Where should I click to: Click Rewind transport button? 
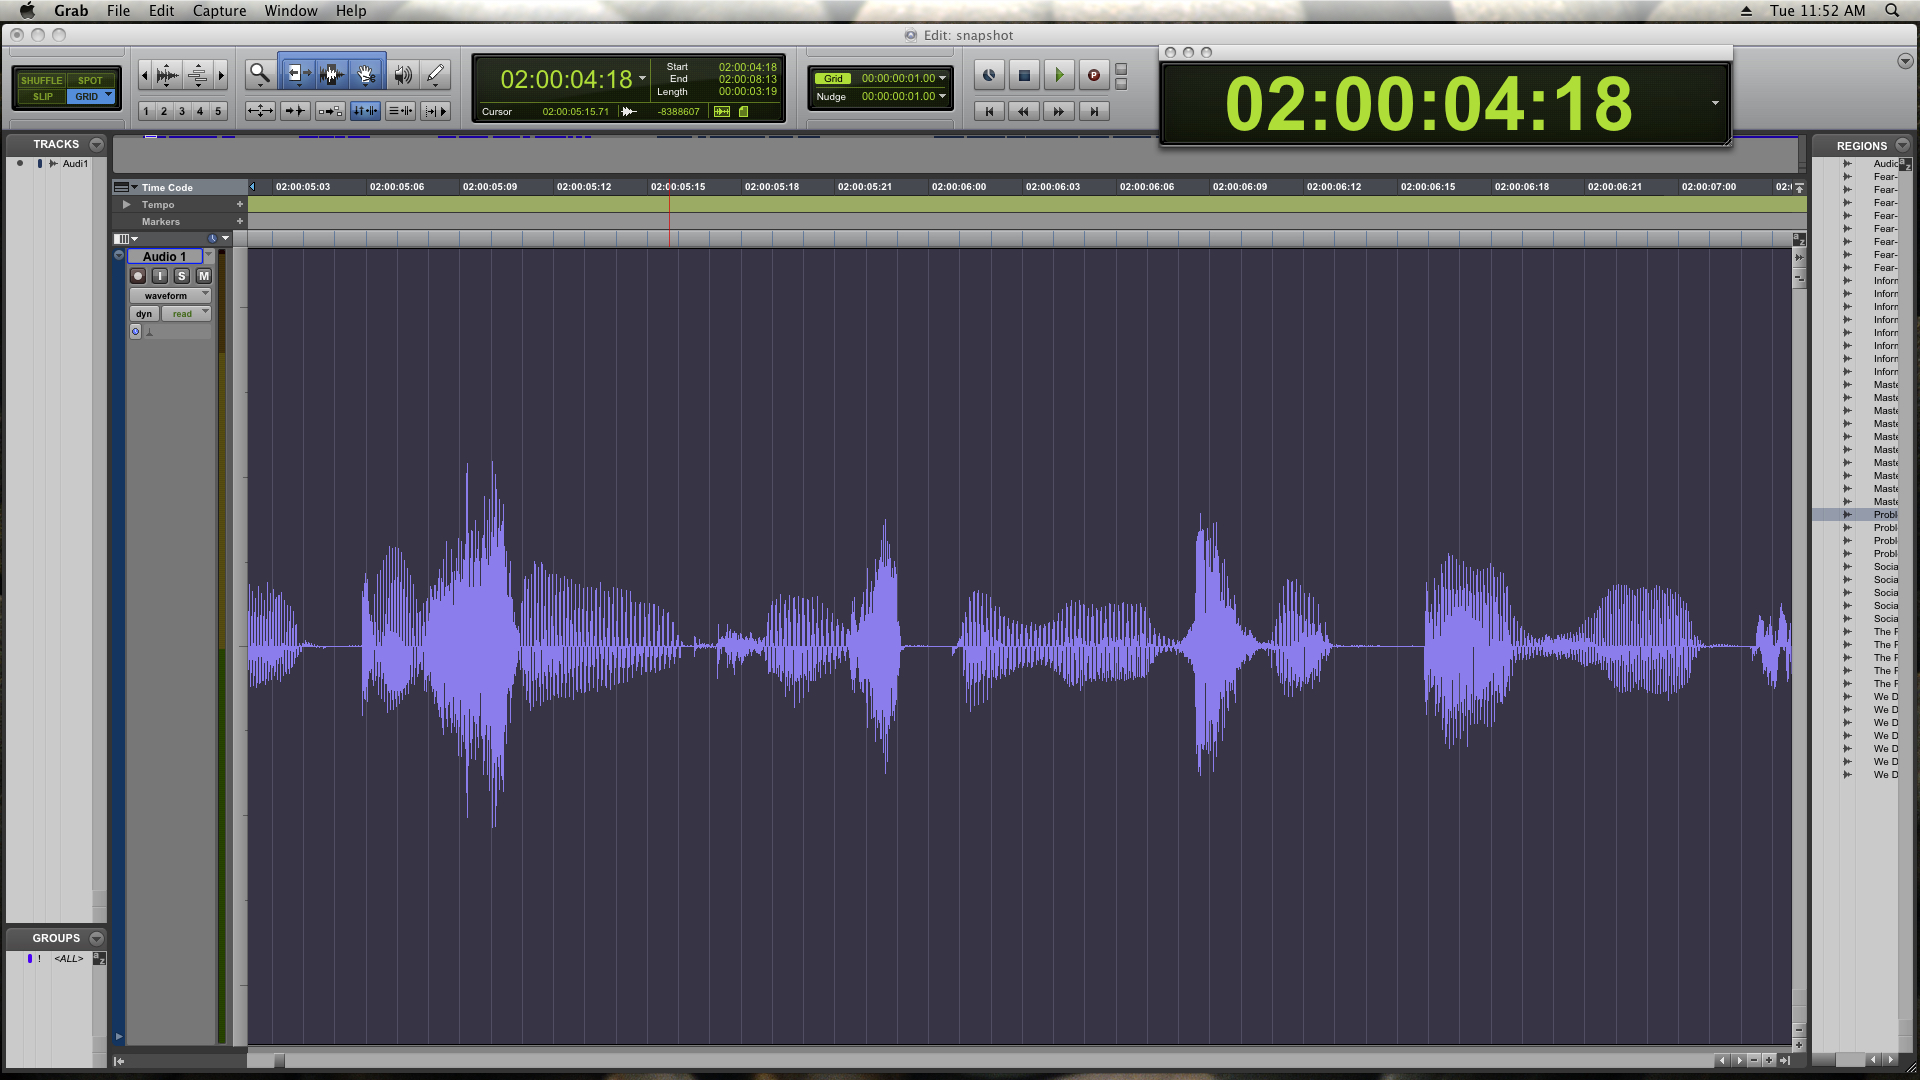coord(1024,111)
